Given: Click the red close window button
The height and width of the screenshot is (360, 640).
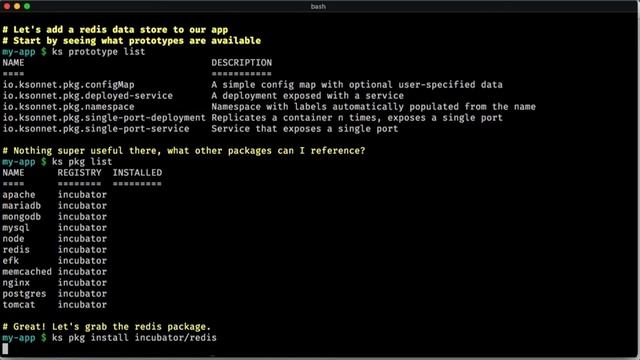Looking at the screenshot, I should point(7,6).
